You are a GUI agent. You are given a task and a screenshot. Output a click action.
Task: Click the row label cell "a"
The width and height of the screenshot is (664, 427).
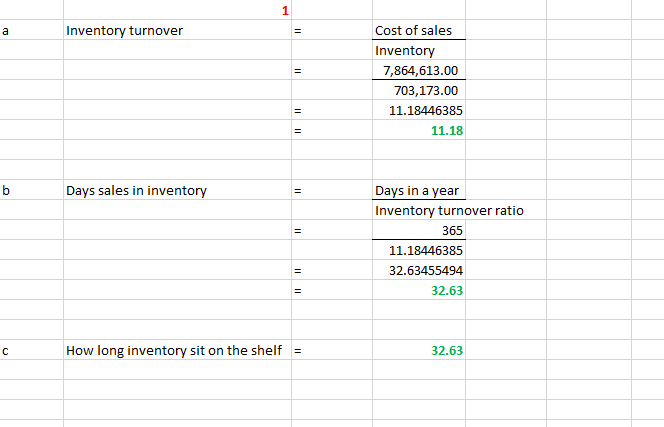click(8, 31)
